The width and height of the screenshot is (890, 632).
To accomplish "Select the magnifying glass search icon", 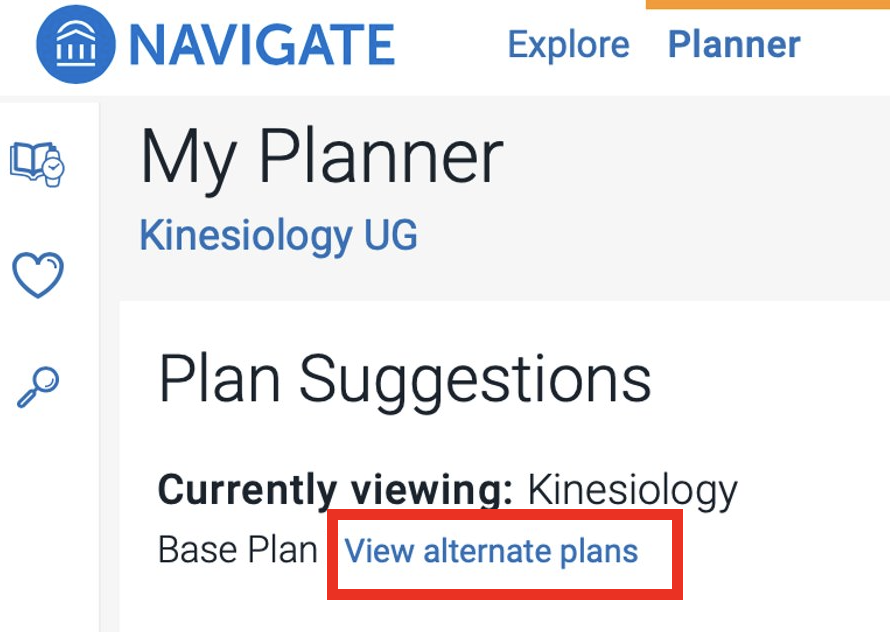I will [38, 387].
